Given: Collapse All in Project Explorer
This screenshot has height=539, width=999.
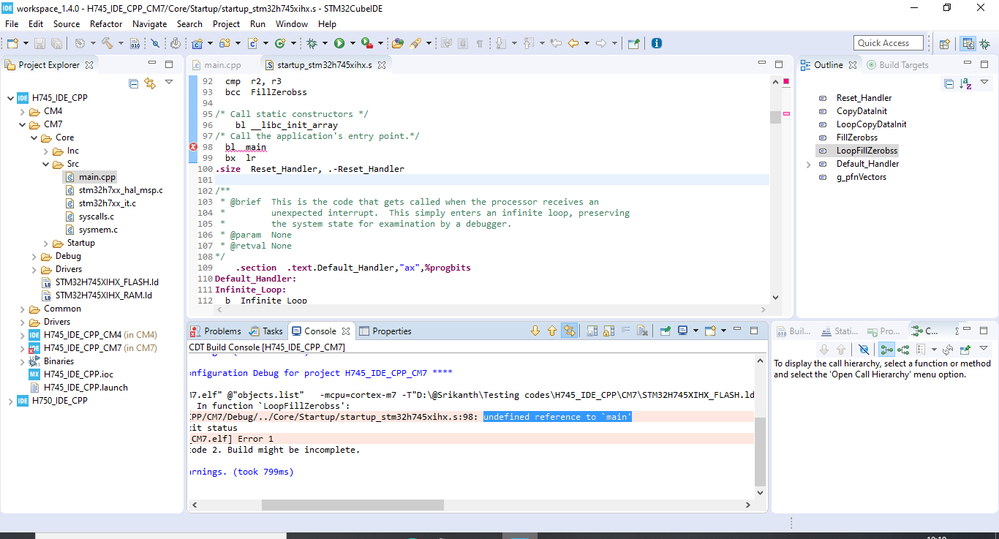Looking at the screenshot, I should [133, 83].
